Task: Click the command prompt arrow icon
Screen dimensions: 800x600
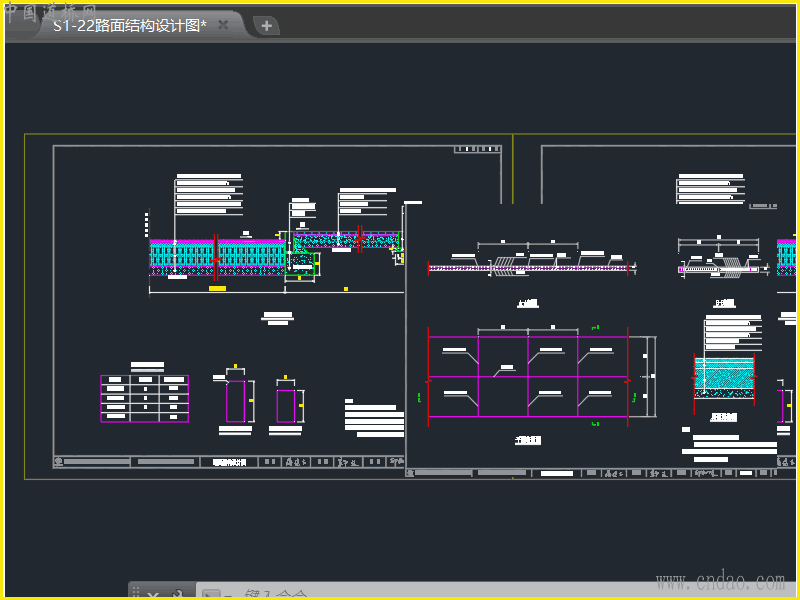Action: pyautogui.click(x=211, y=595)
